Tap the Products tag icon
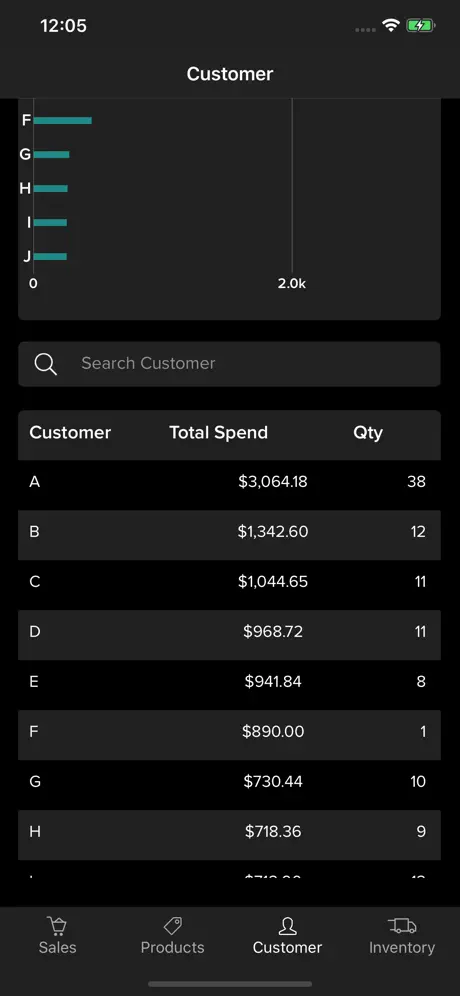This screenshot has height=996, width=460. pyautogui.click(x=173, y=926)
